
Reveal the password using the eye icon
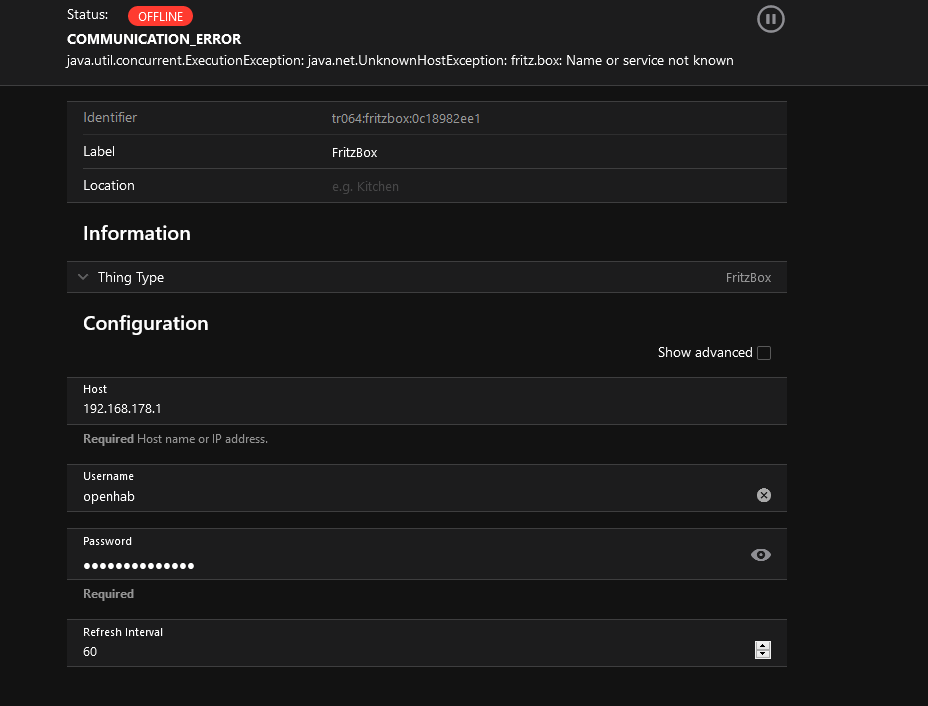761,555
